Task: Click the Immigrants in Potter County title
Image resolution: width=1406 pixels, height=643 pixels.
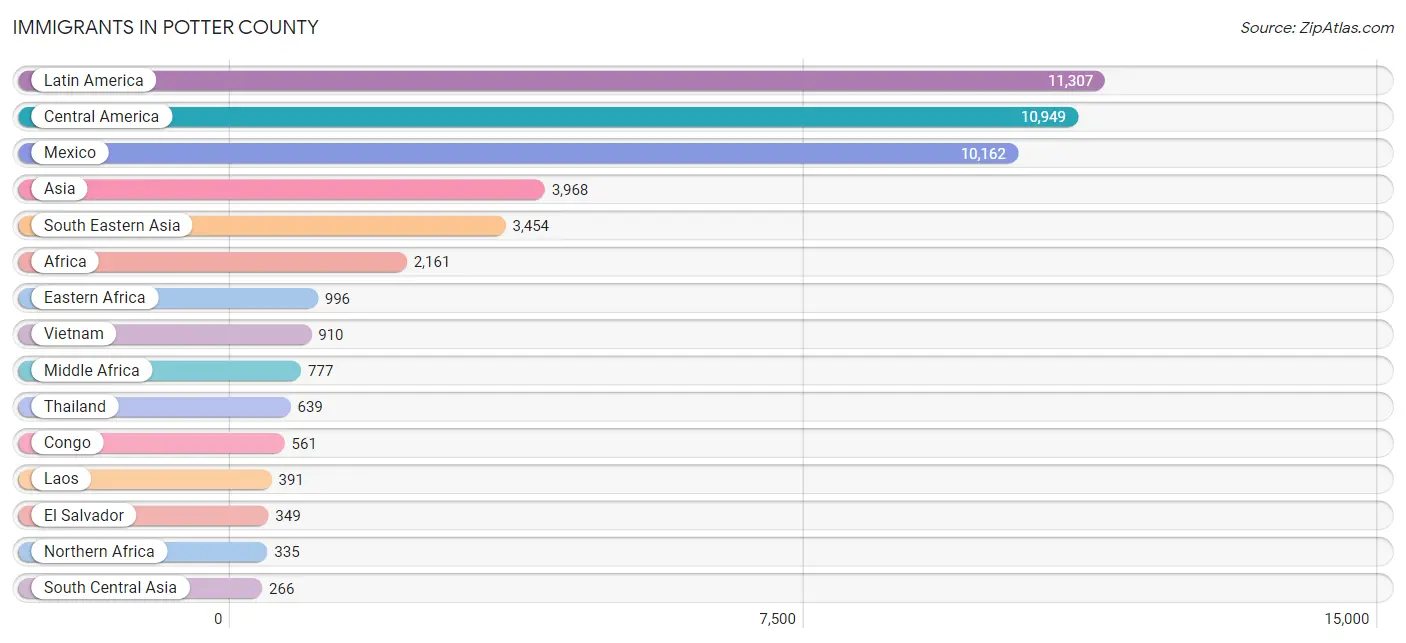Action: (x=166, y=28)
